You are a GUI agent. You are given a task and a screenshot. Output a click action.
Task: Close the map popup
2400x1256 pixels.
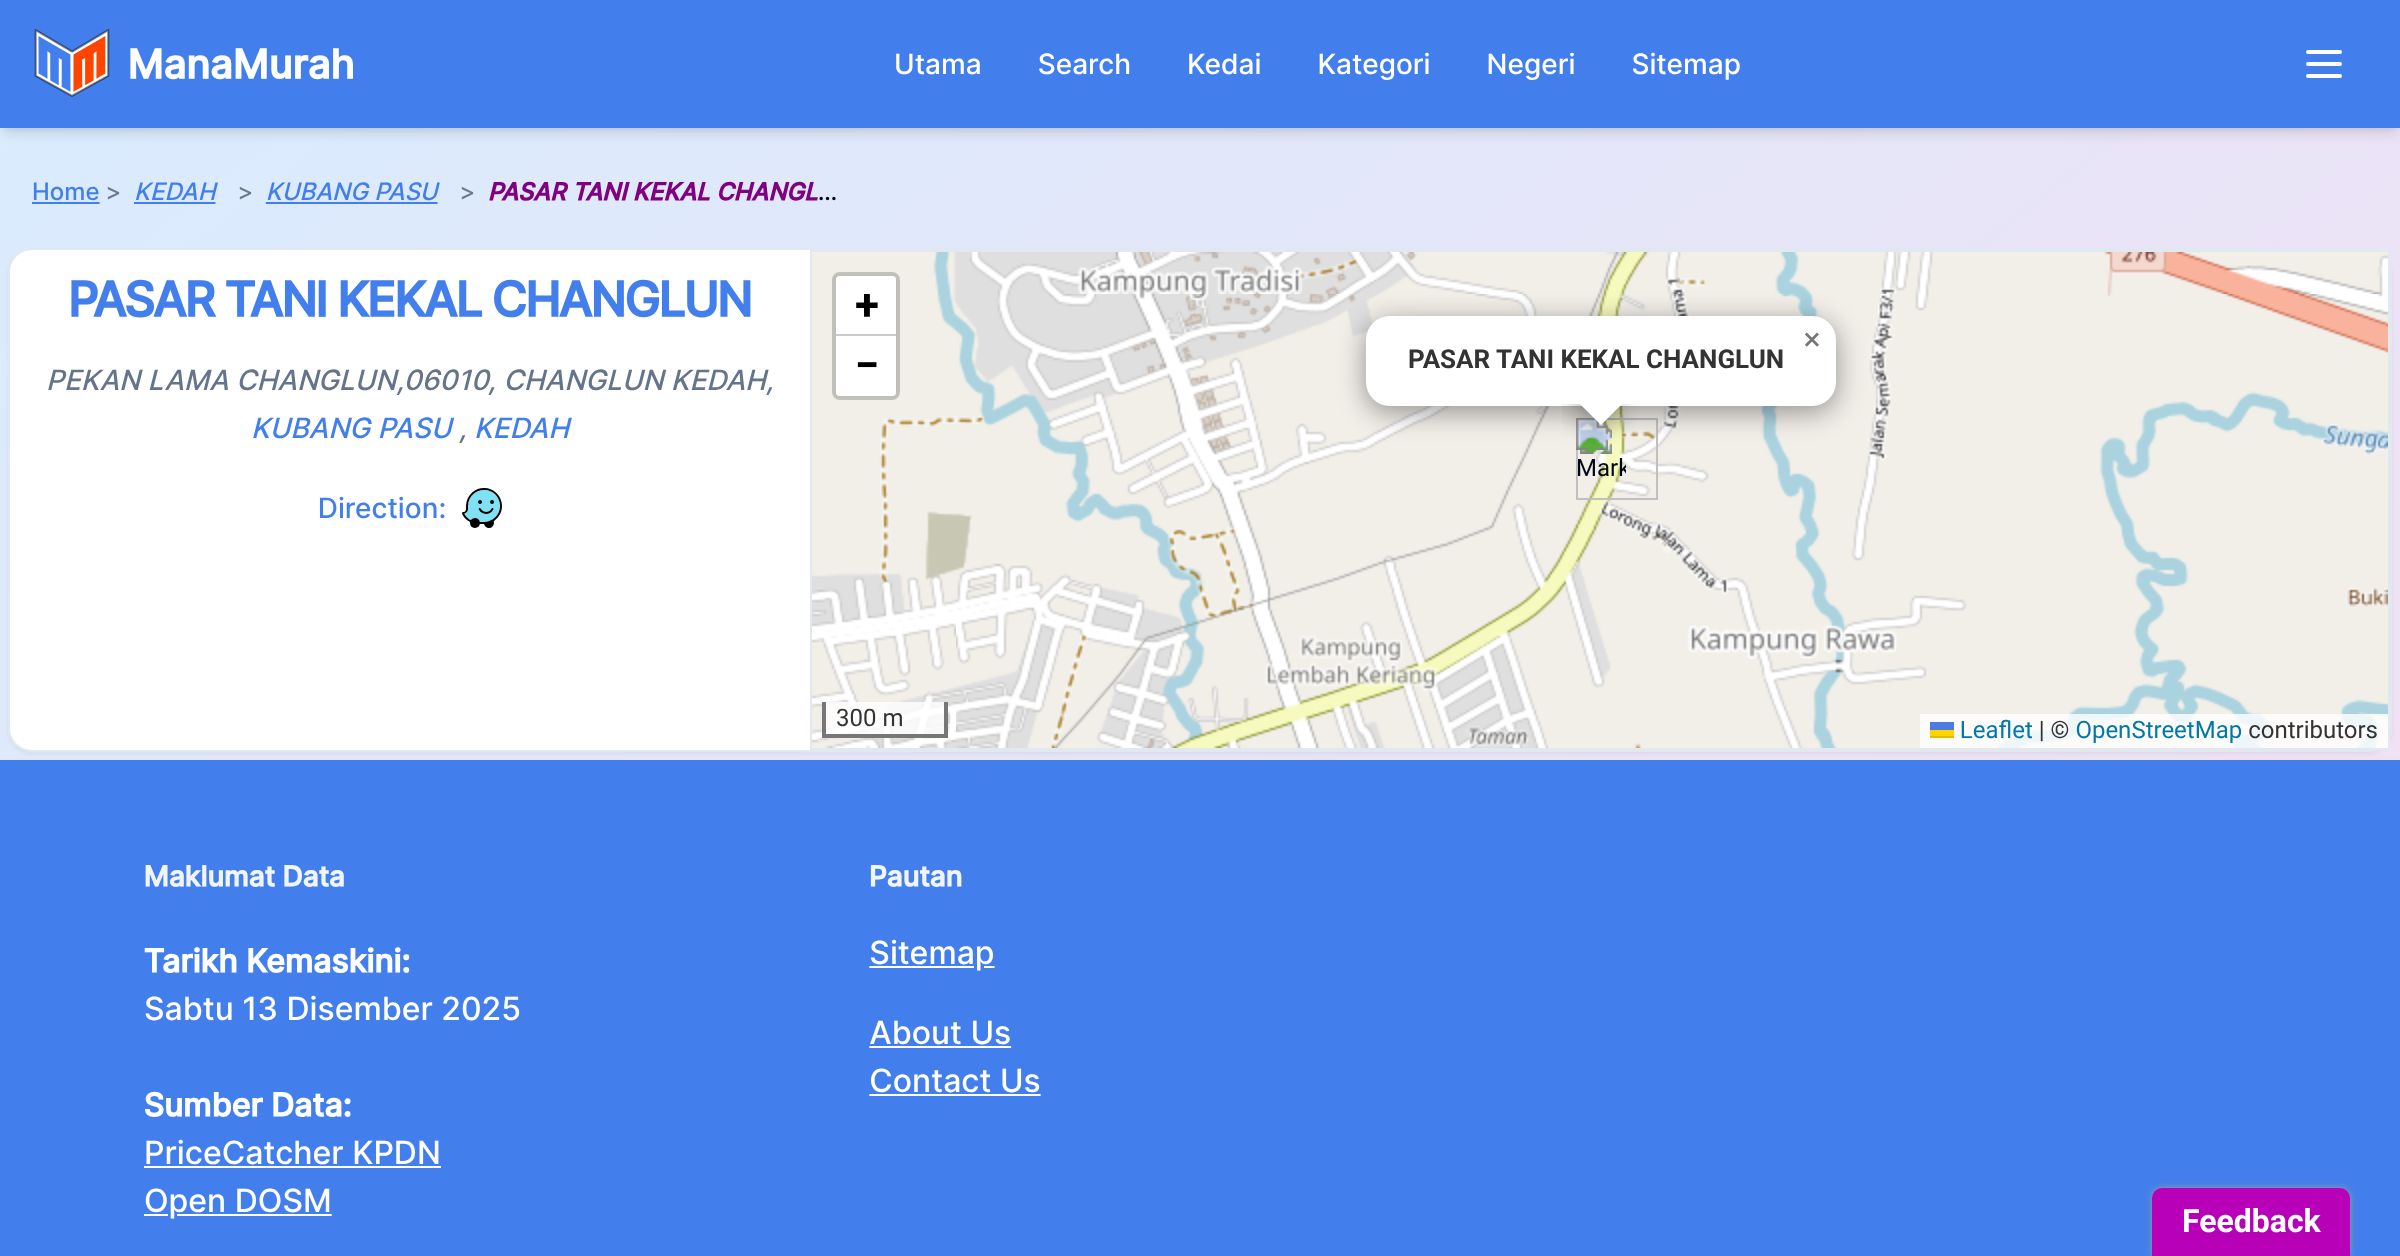click(x=1811, y=340)
